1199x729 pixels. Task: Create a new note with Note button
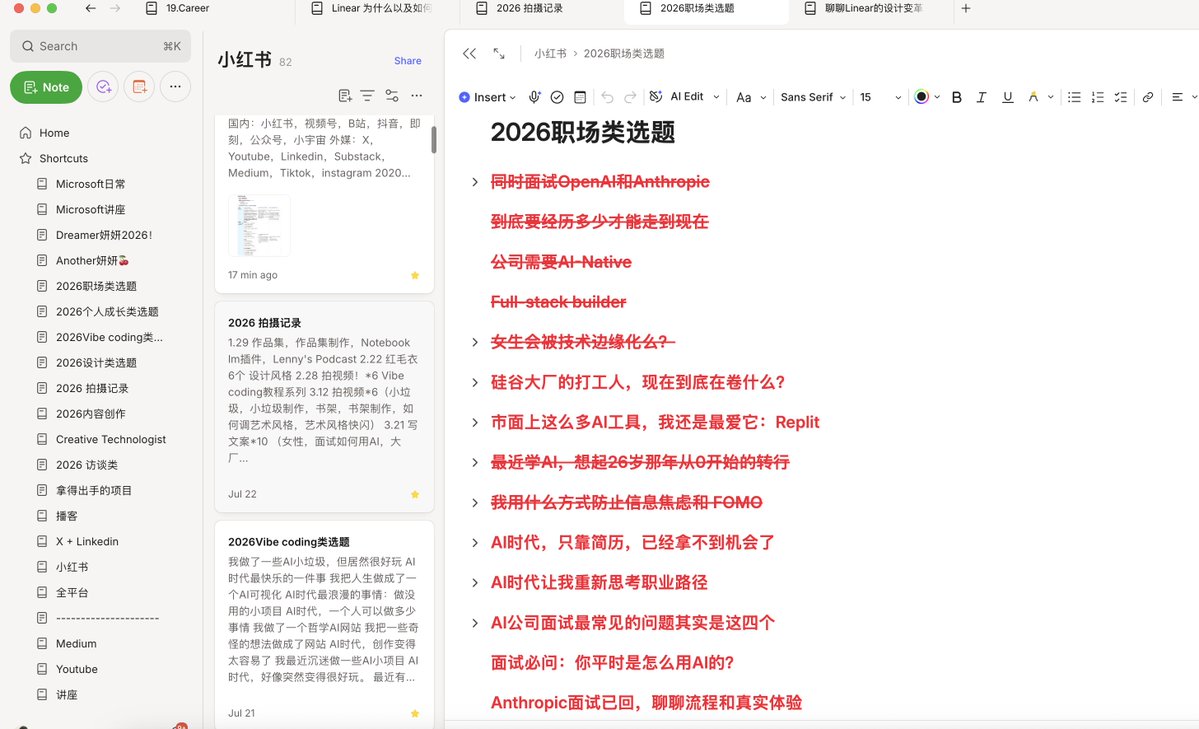(46, 87)
